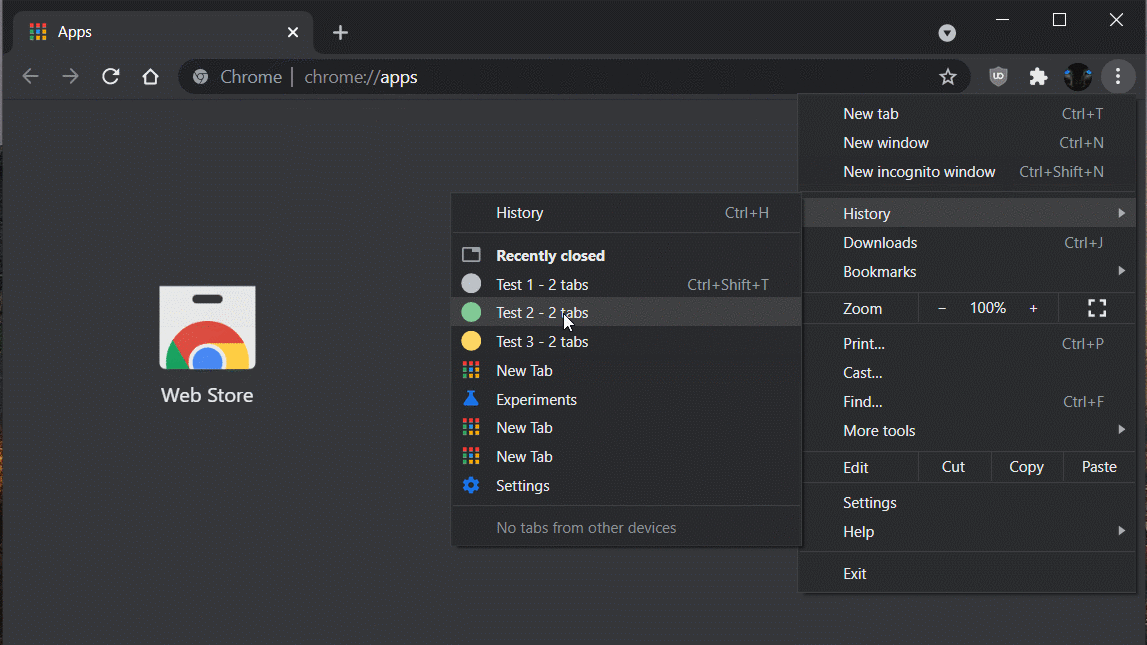Viewport: 1147px width, 645px height.
Task: Expand the More tools submenu
Action: (x=879, y=430)
